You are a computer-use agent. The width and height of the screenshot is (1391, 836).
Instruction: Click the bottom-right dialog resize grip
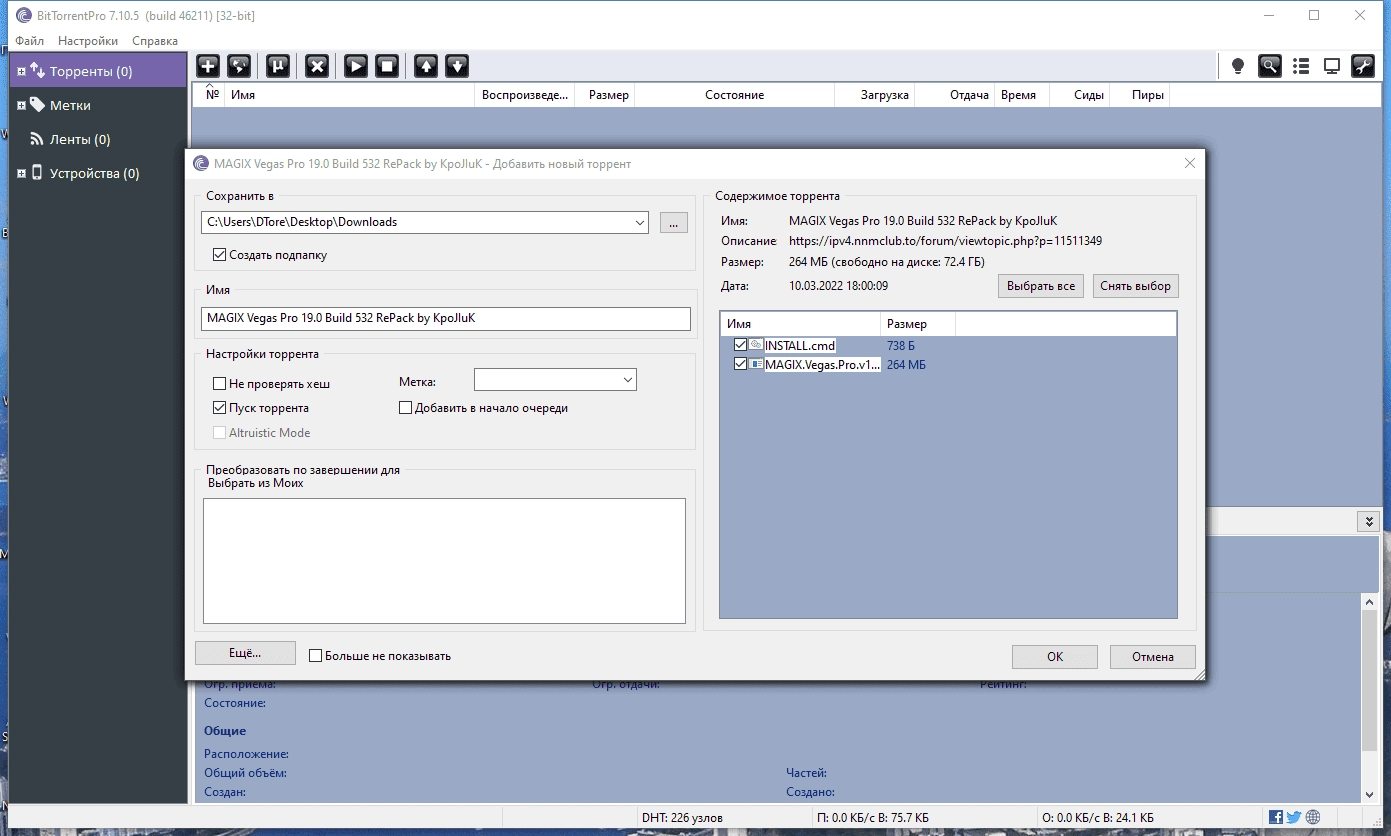[x=1198, y=674]
